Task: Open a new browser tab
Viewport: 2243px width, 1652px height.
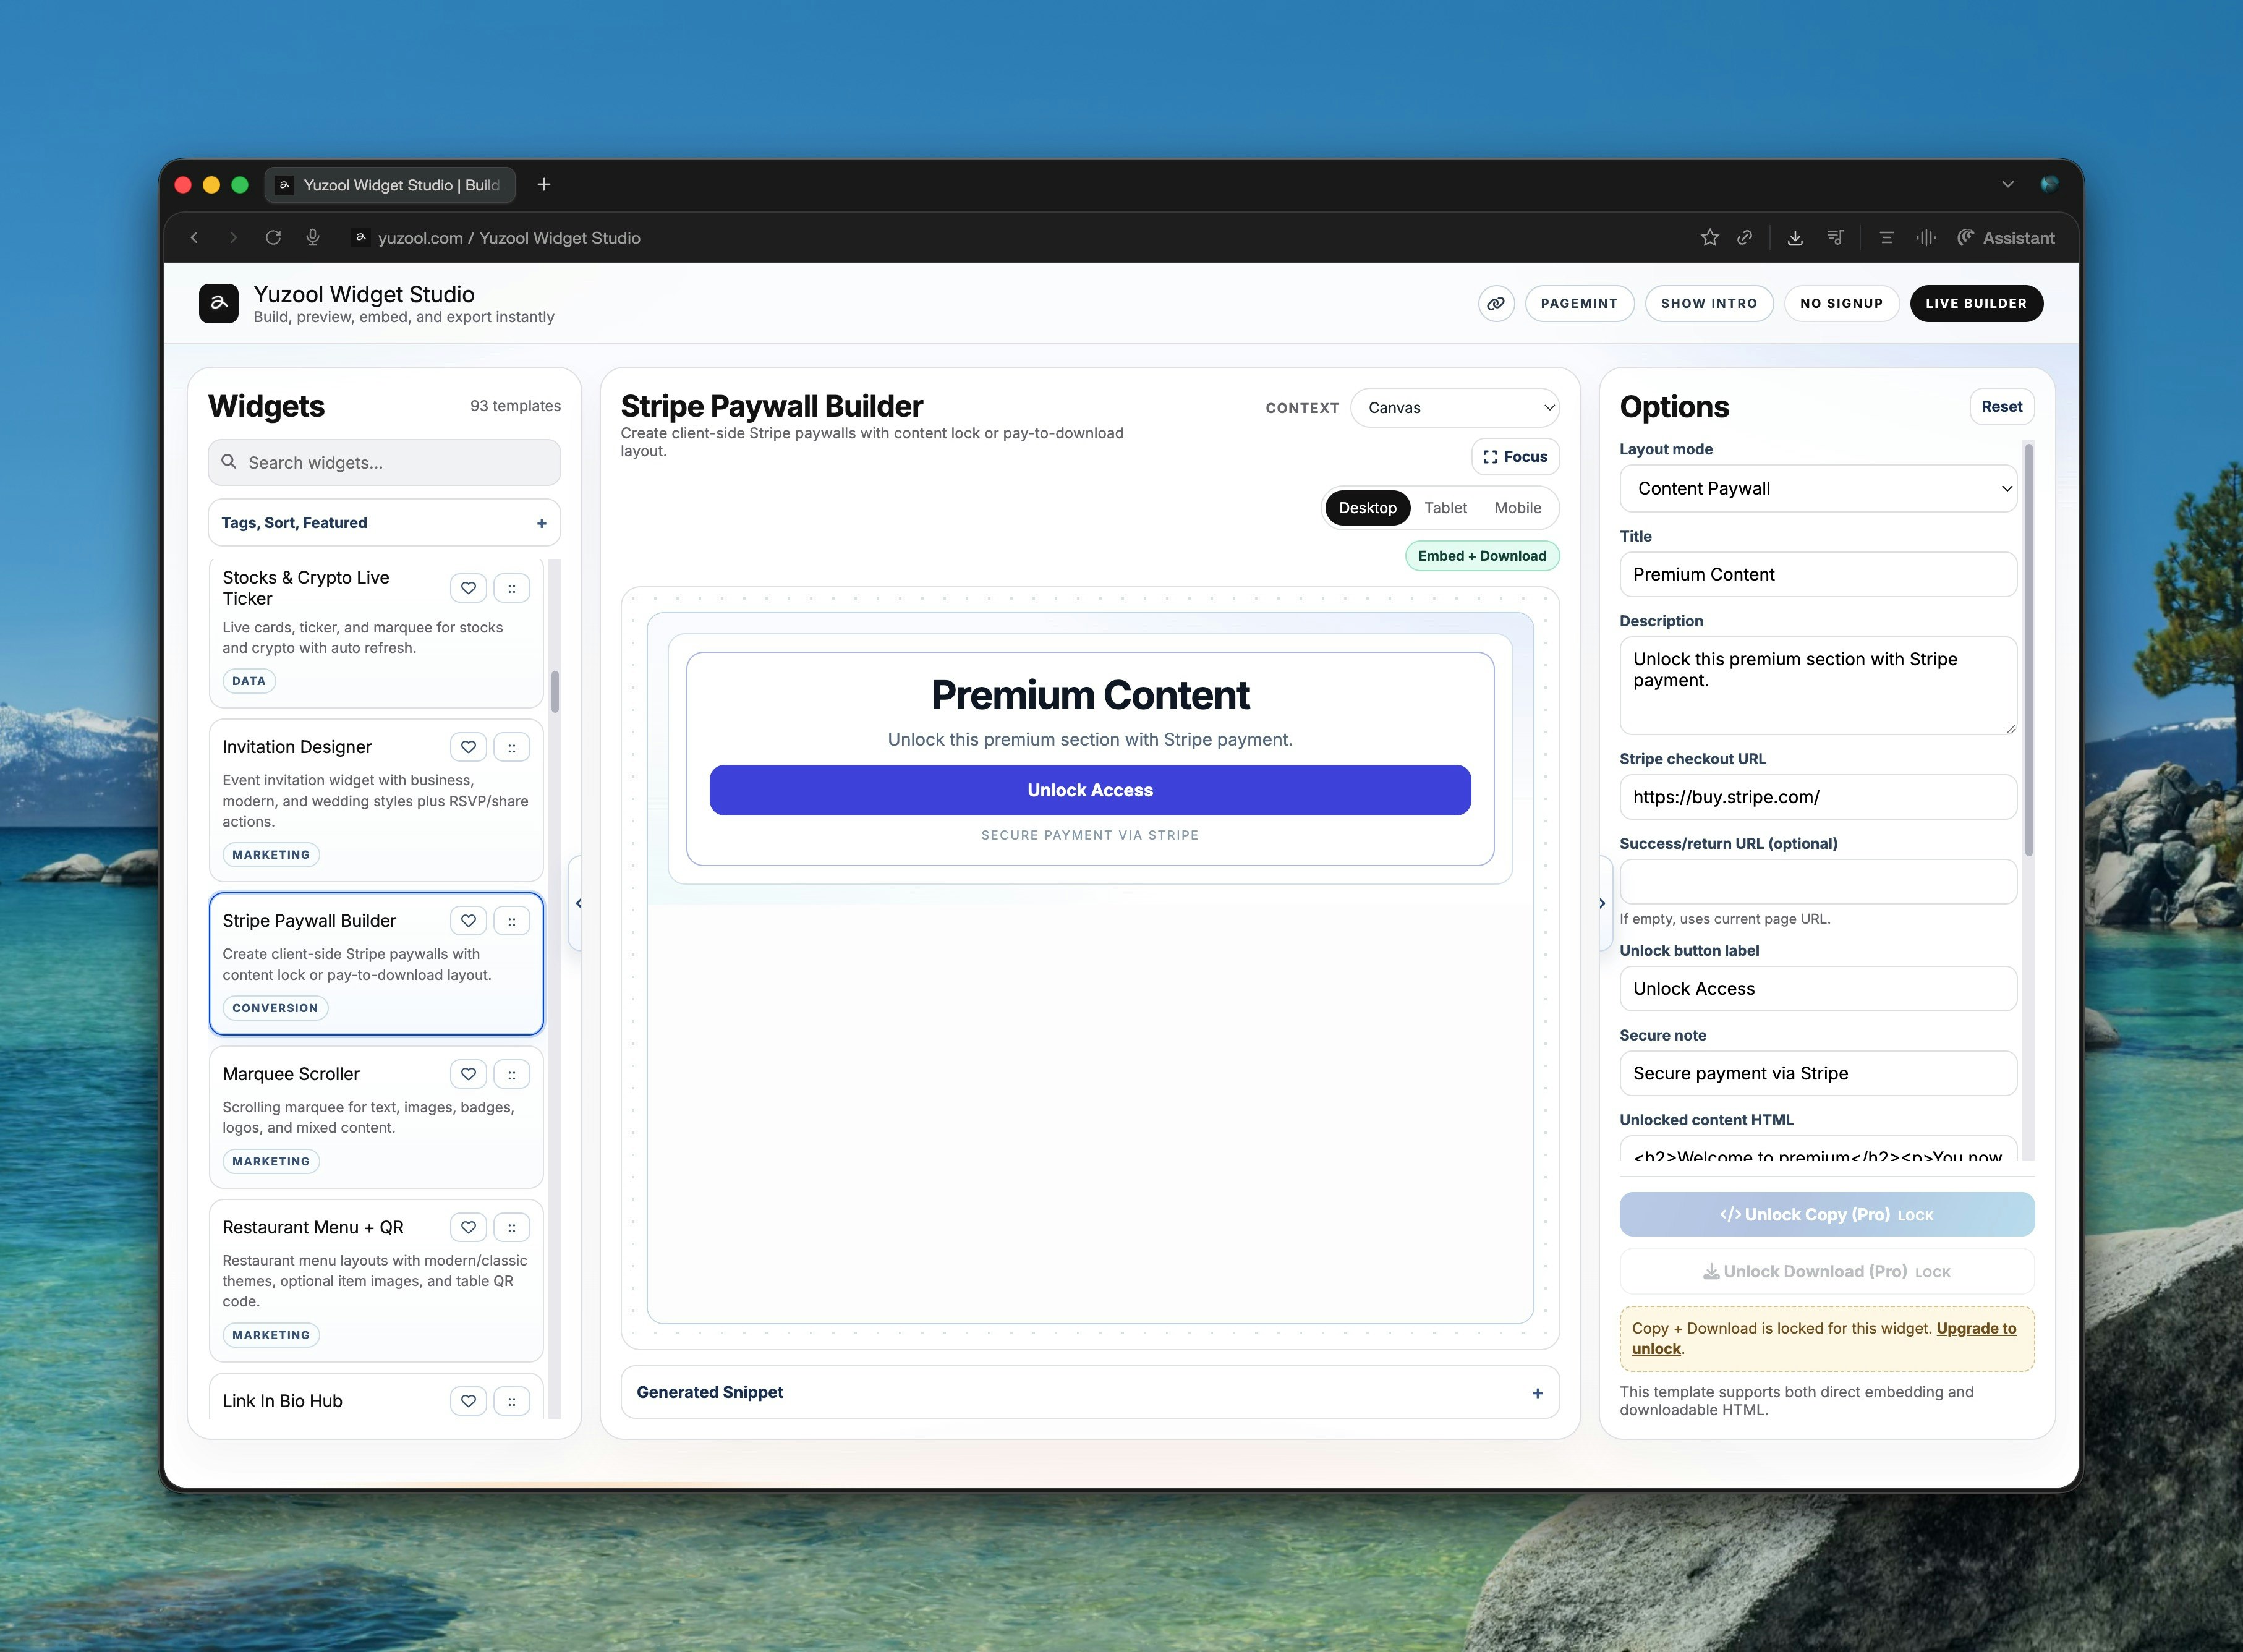Action: click(x=544, y=185)
